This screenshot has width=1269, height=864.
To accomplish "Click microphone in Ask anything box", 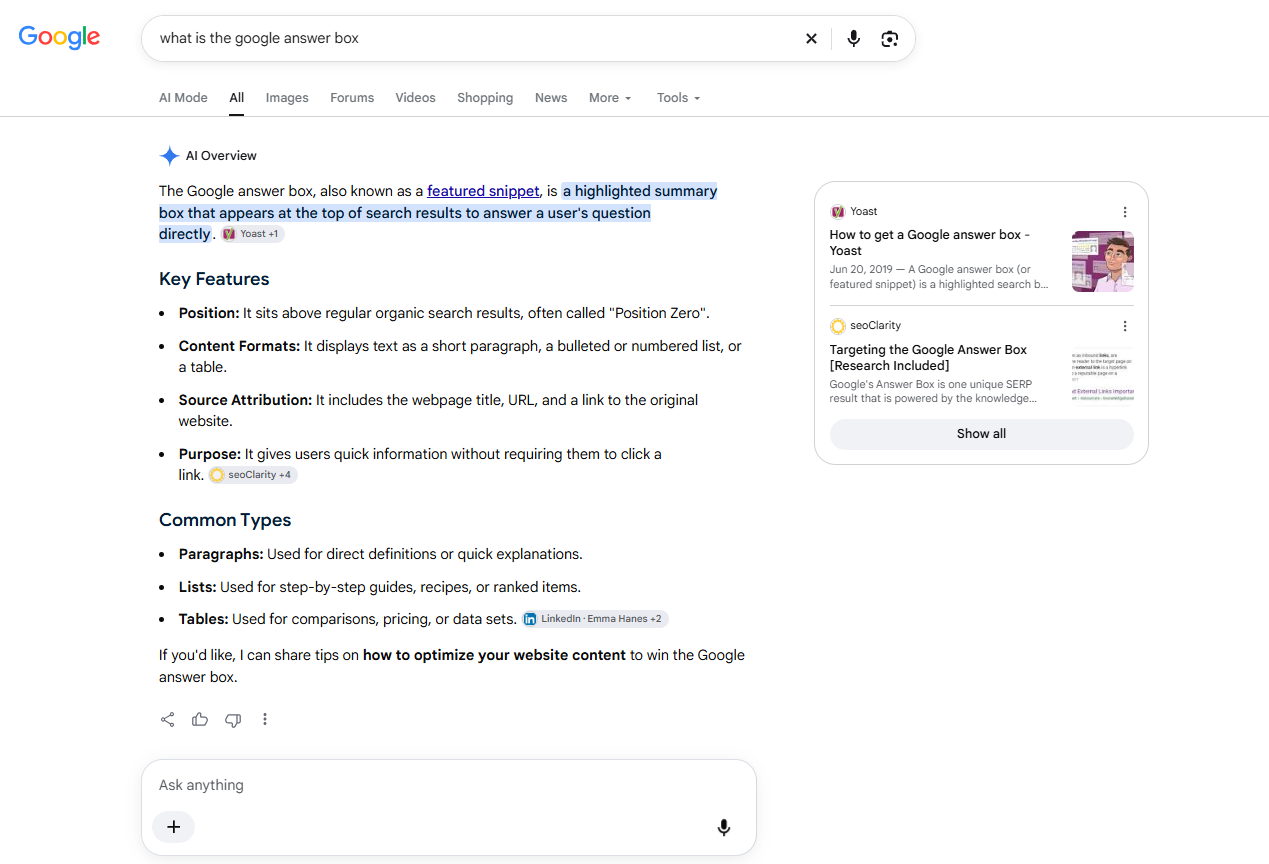I will pos(724,827).
